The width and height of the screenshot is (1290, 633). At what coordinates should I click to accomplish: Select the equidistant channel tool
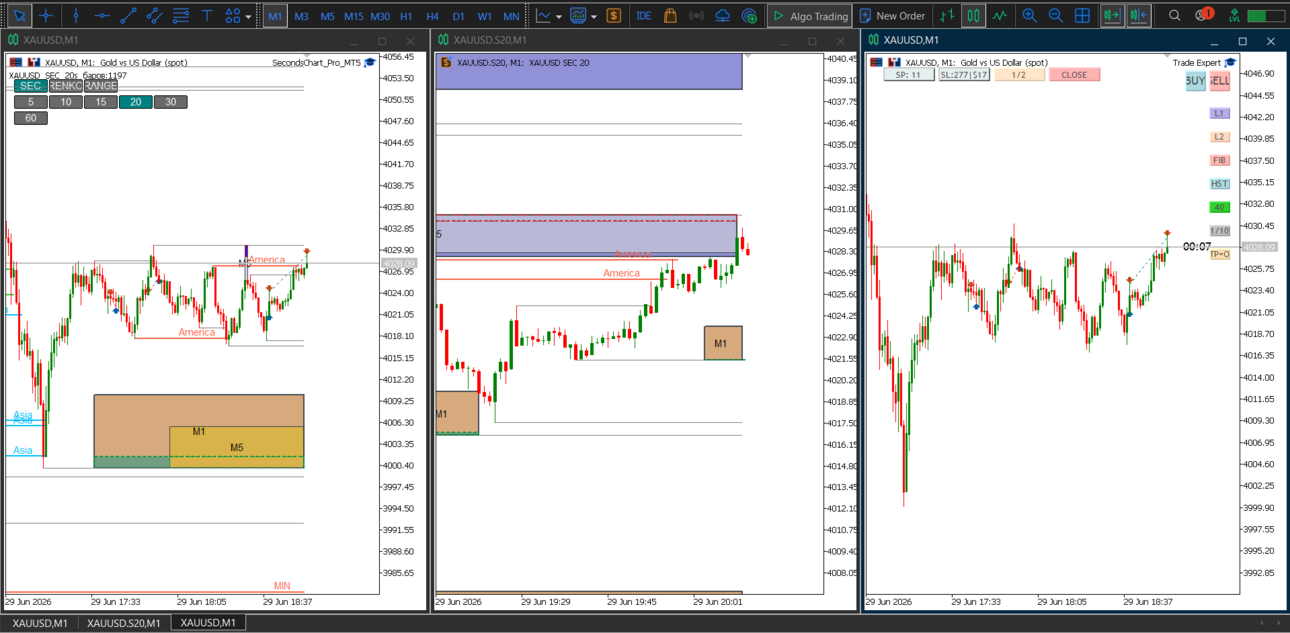pyautogui.click(x=154, y=16)
